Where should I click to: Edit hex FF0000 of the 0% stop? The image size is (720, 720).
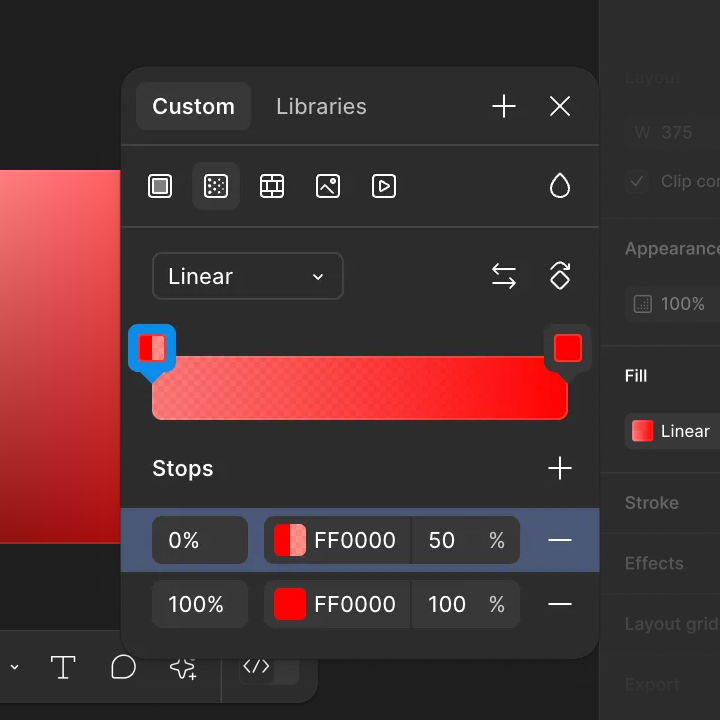(x=354, y=540)
